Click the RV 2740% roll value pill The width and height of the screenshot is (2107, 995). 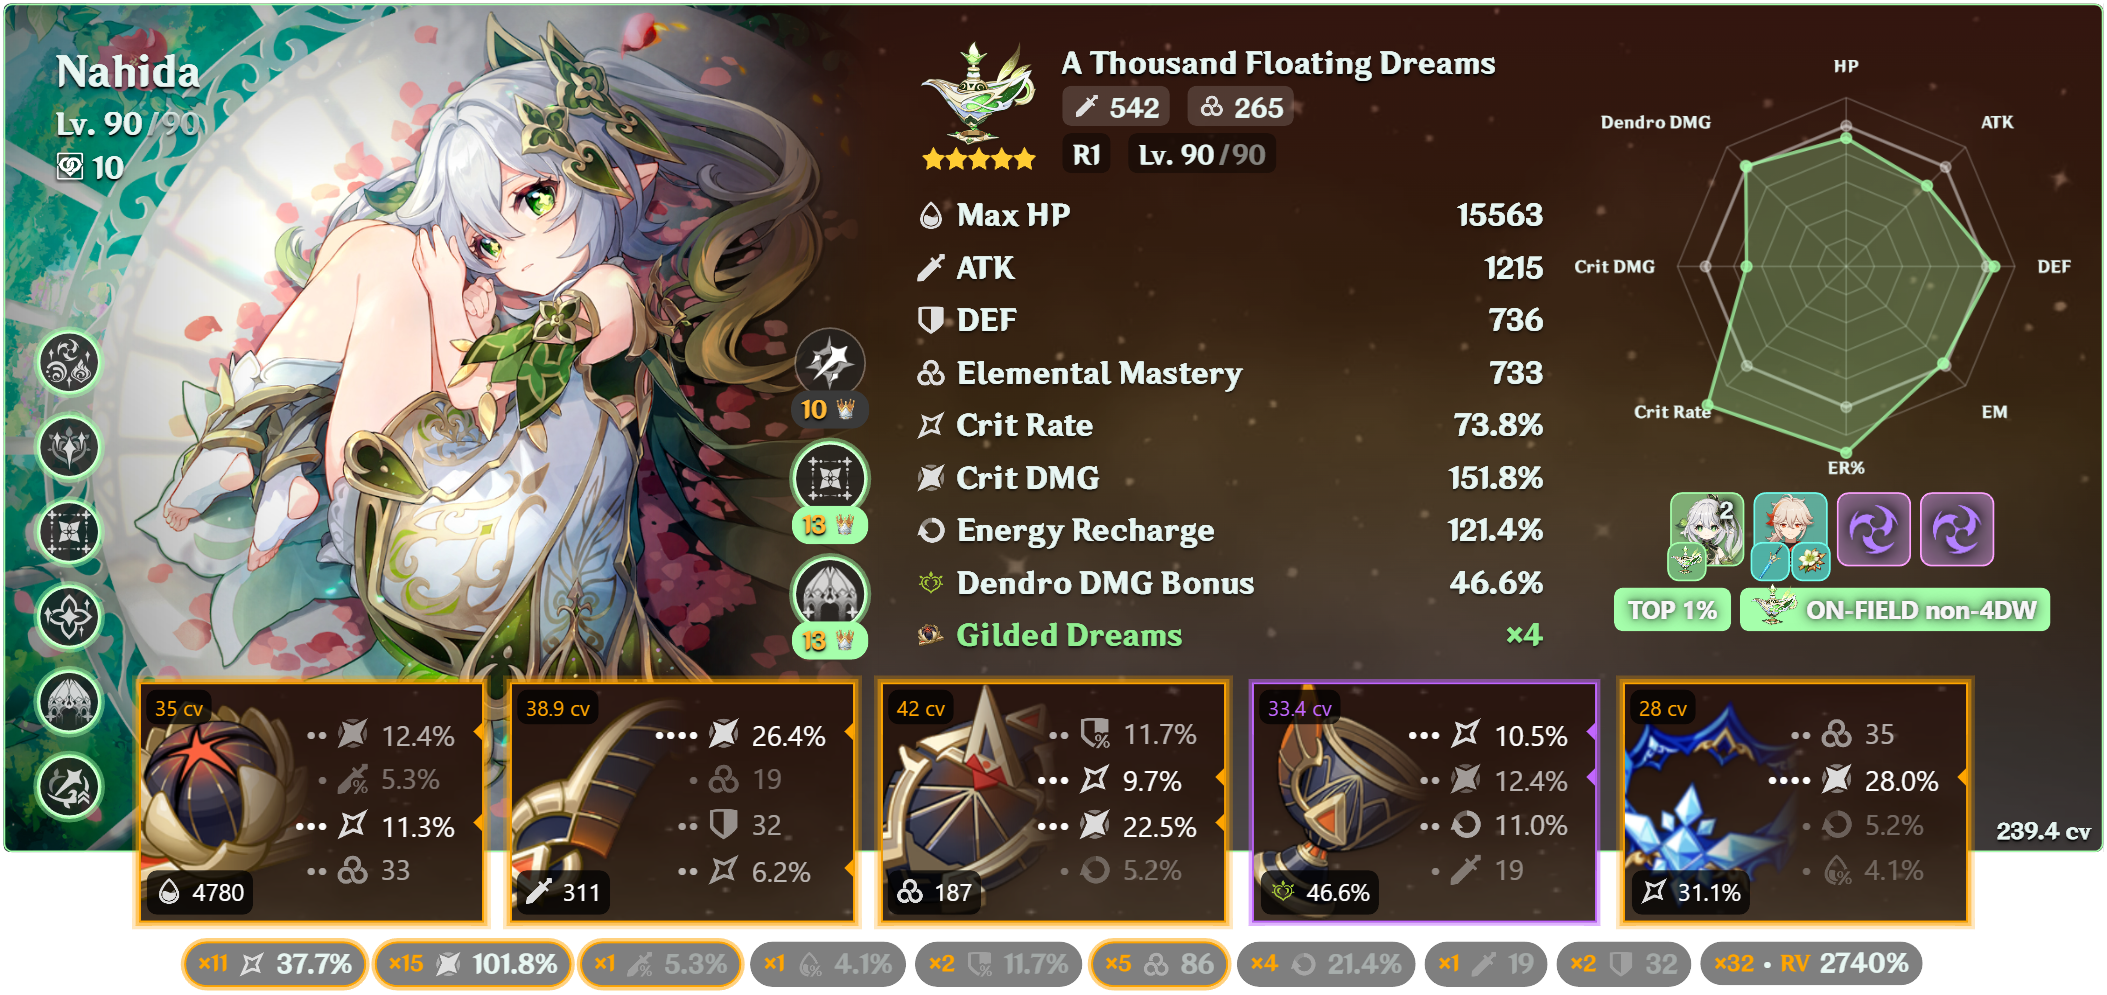click(x=1811, y=964)
